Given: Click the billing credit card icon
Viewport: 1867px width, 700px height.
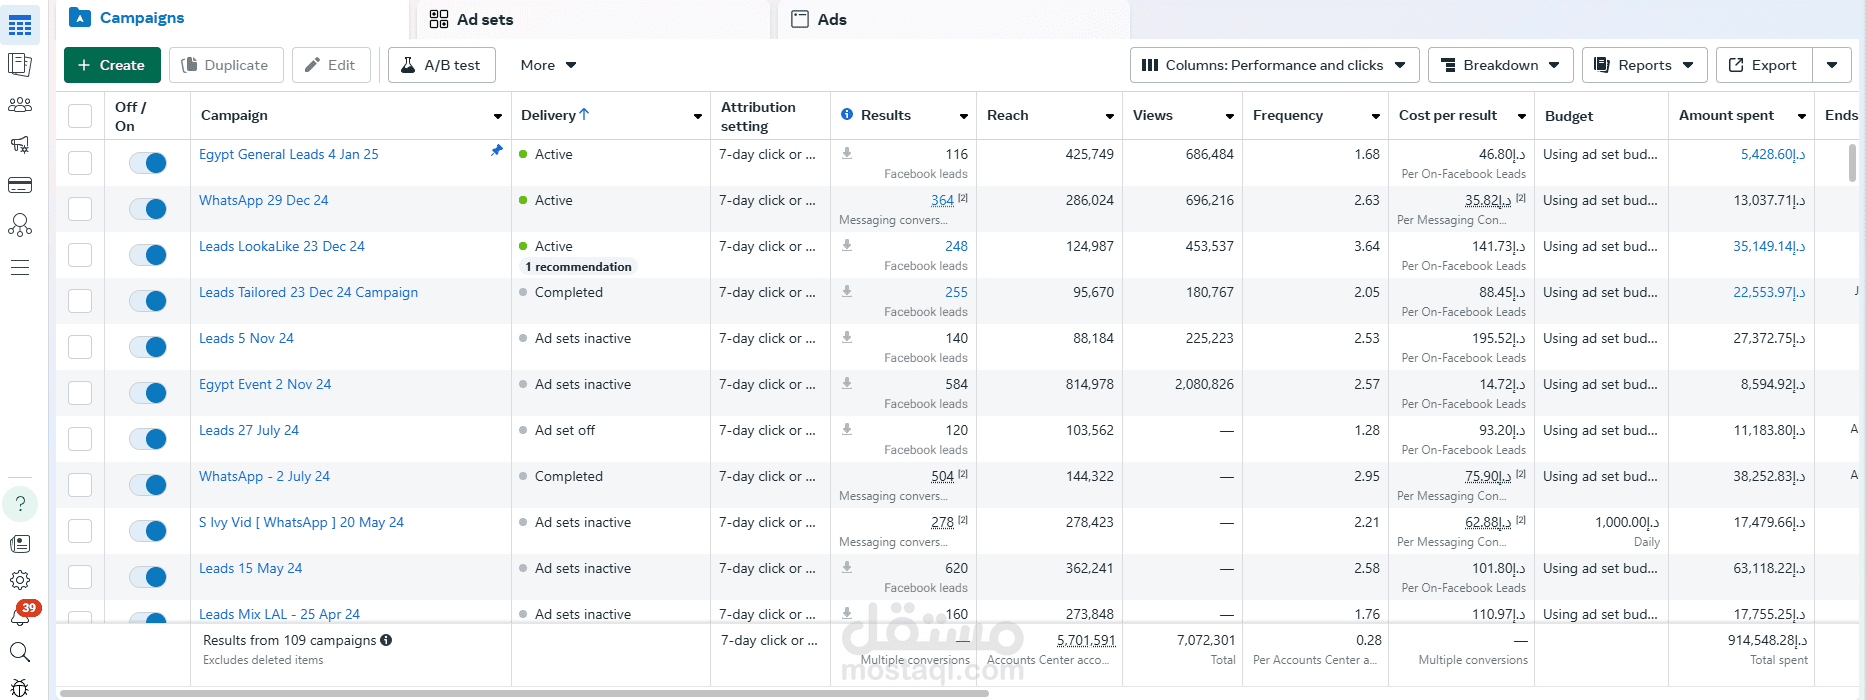Looking at the screenshot, I should pyautogui.click(x=20, y=185).
